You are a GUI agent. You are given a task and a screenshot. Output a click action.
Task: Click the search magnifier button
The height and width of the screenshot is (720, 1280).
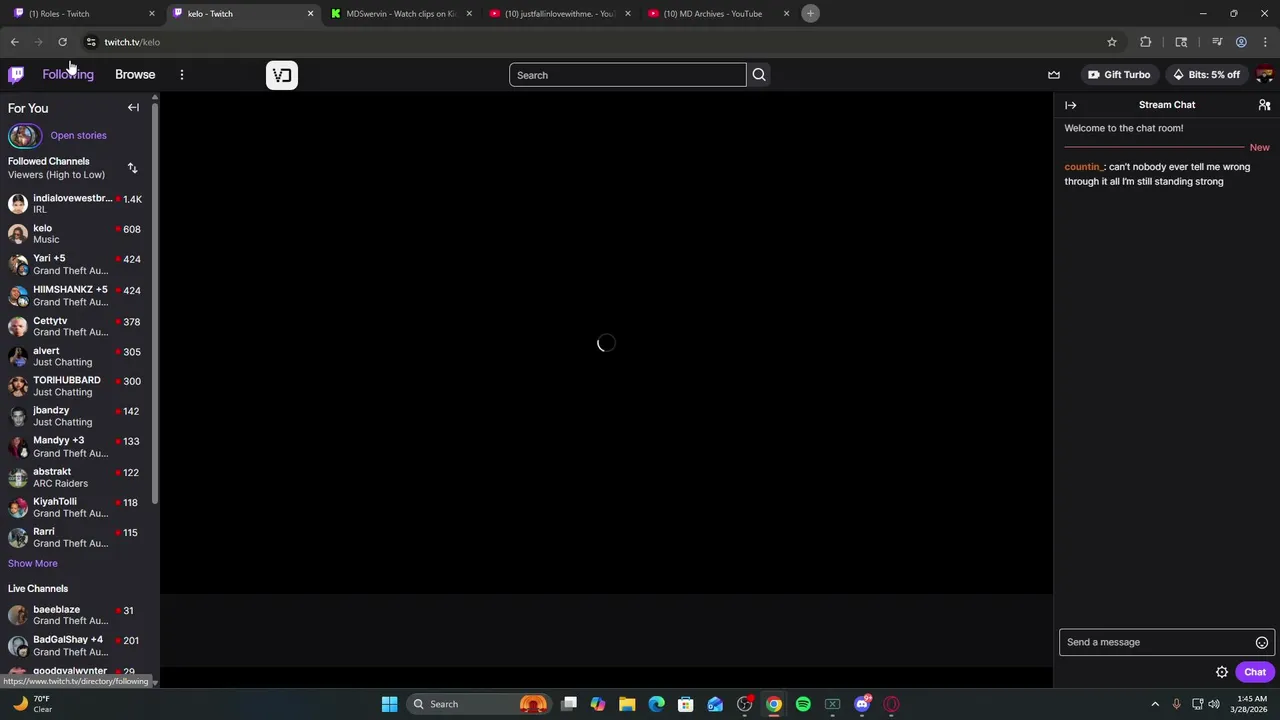coord(759,75)
